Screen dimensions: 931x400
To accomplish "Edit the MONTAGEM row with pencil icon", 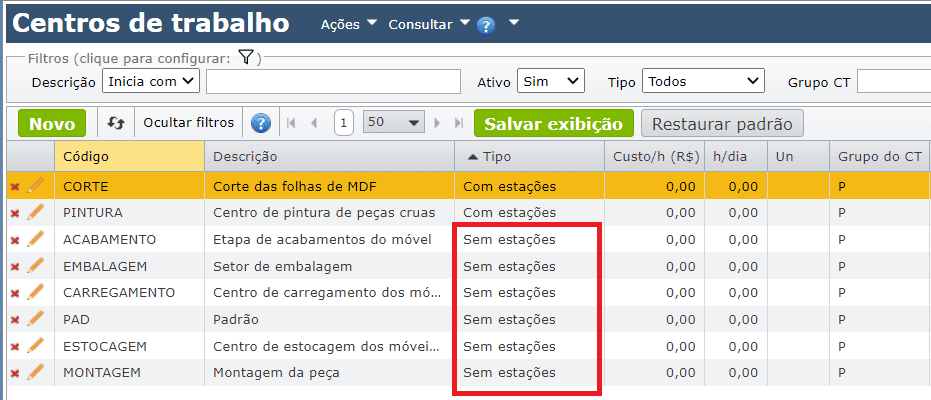I will [36, 372].
